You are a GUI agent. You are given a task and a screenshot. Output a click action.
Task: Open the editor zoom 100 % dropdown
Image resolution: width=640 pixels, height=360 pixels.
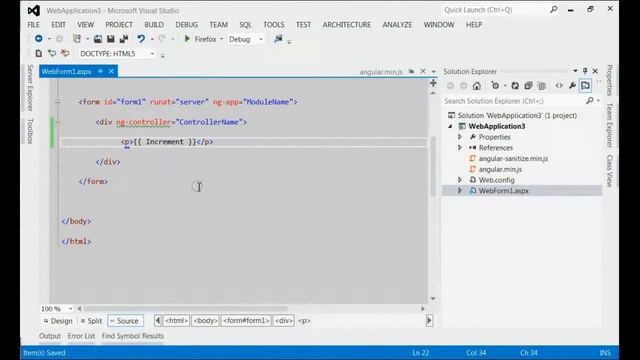click(71, 309)
